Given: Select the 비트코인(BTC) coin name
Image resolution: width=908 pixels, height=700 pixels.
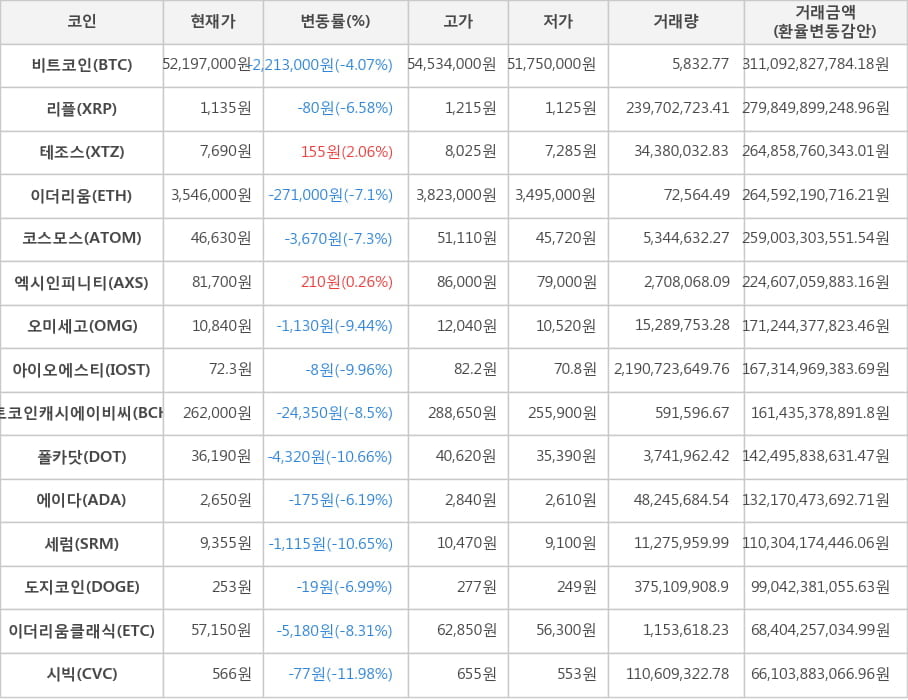Looking at the screenshot, I should click(x=82, y=64).
